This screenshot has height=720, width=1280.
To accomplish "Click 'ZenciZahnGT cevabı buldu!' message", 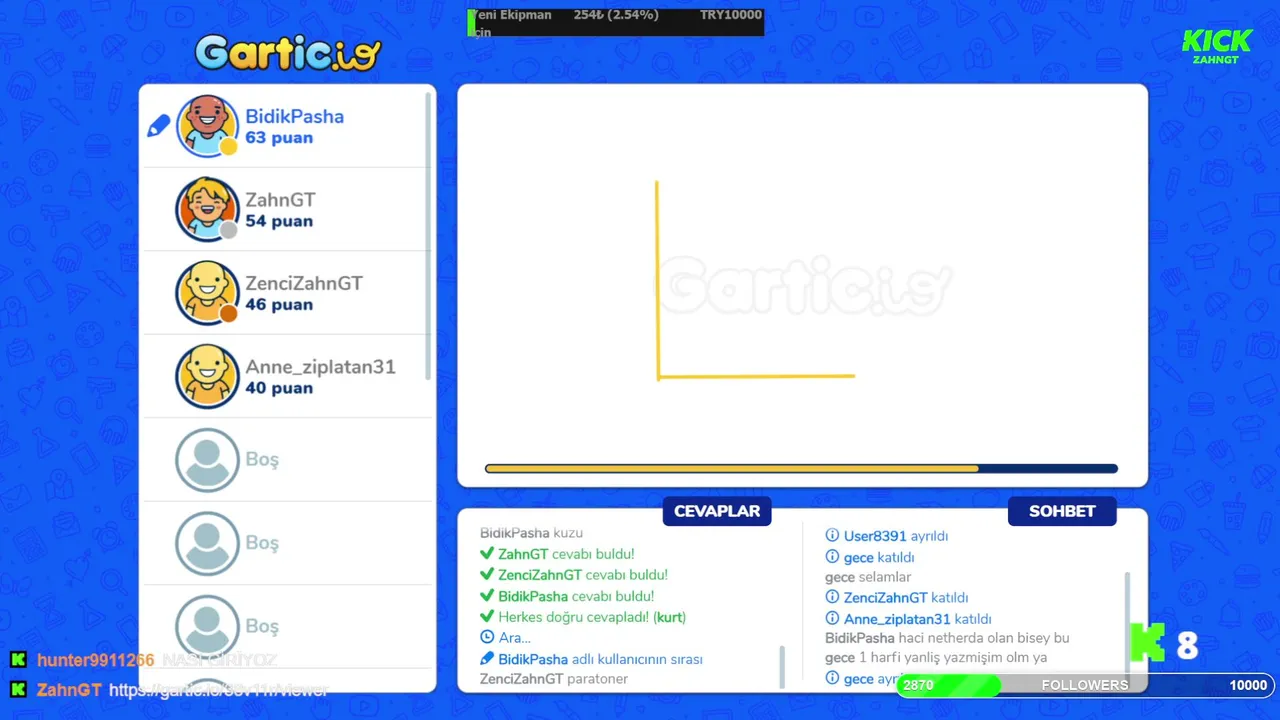I will (x=583, y=575).
